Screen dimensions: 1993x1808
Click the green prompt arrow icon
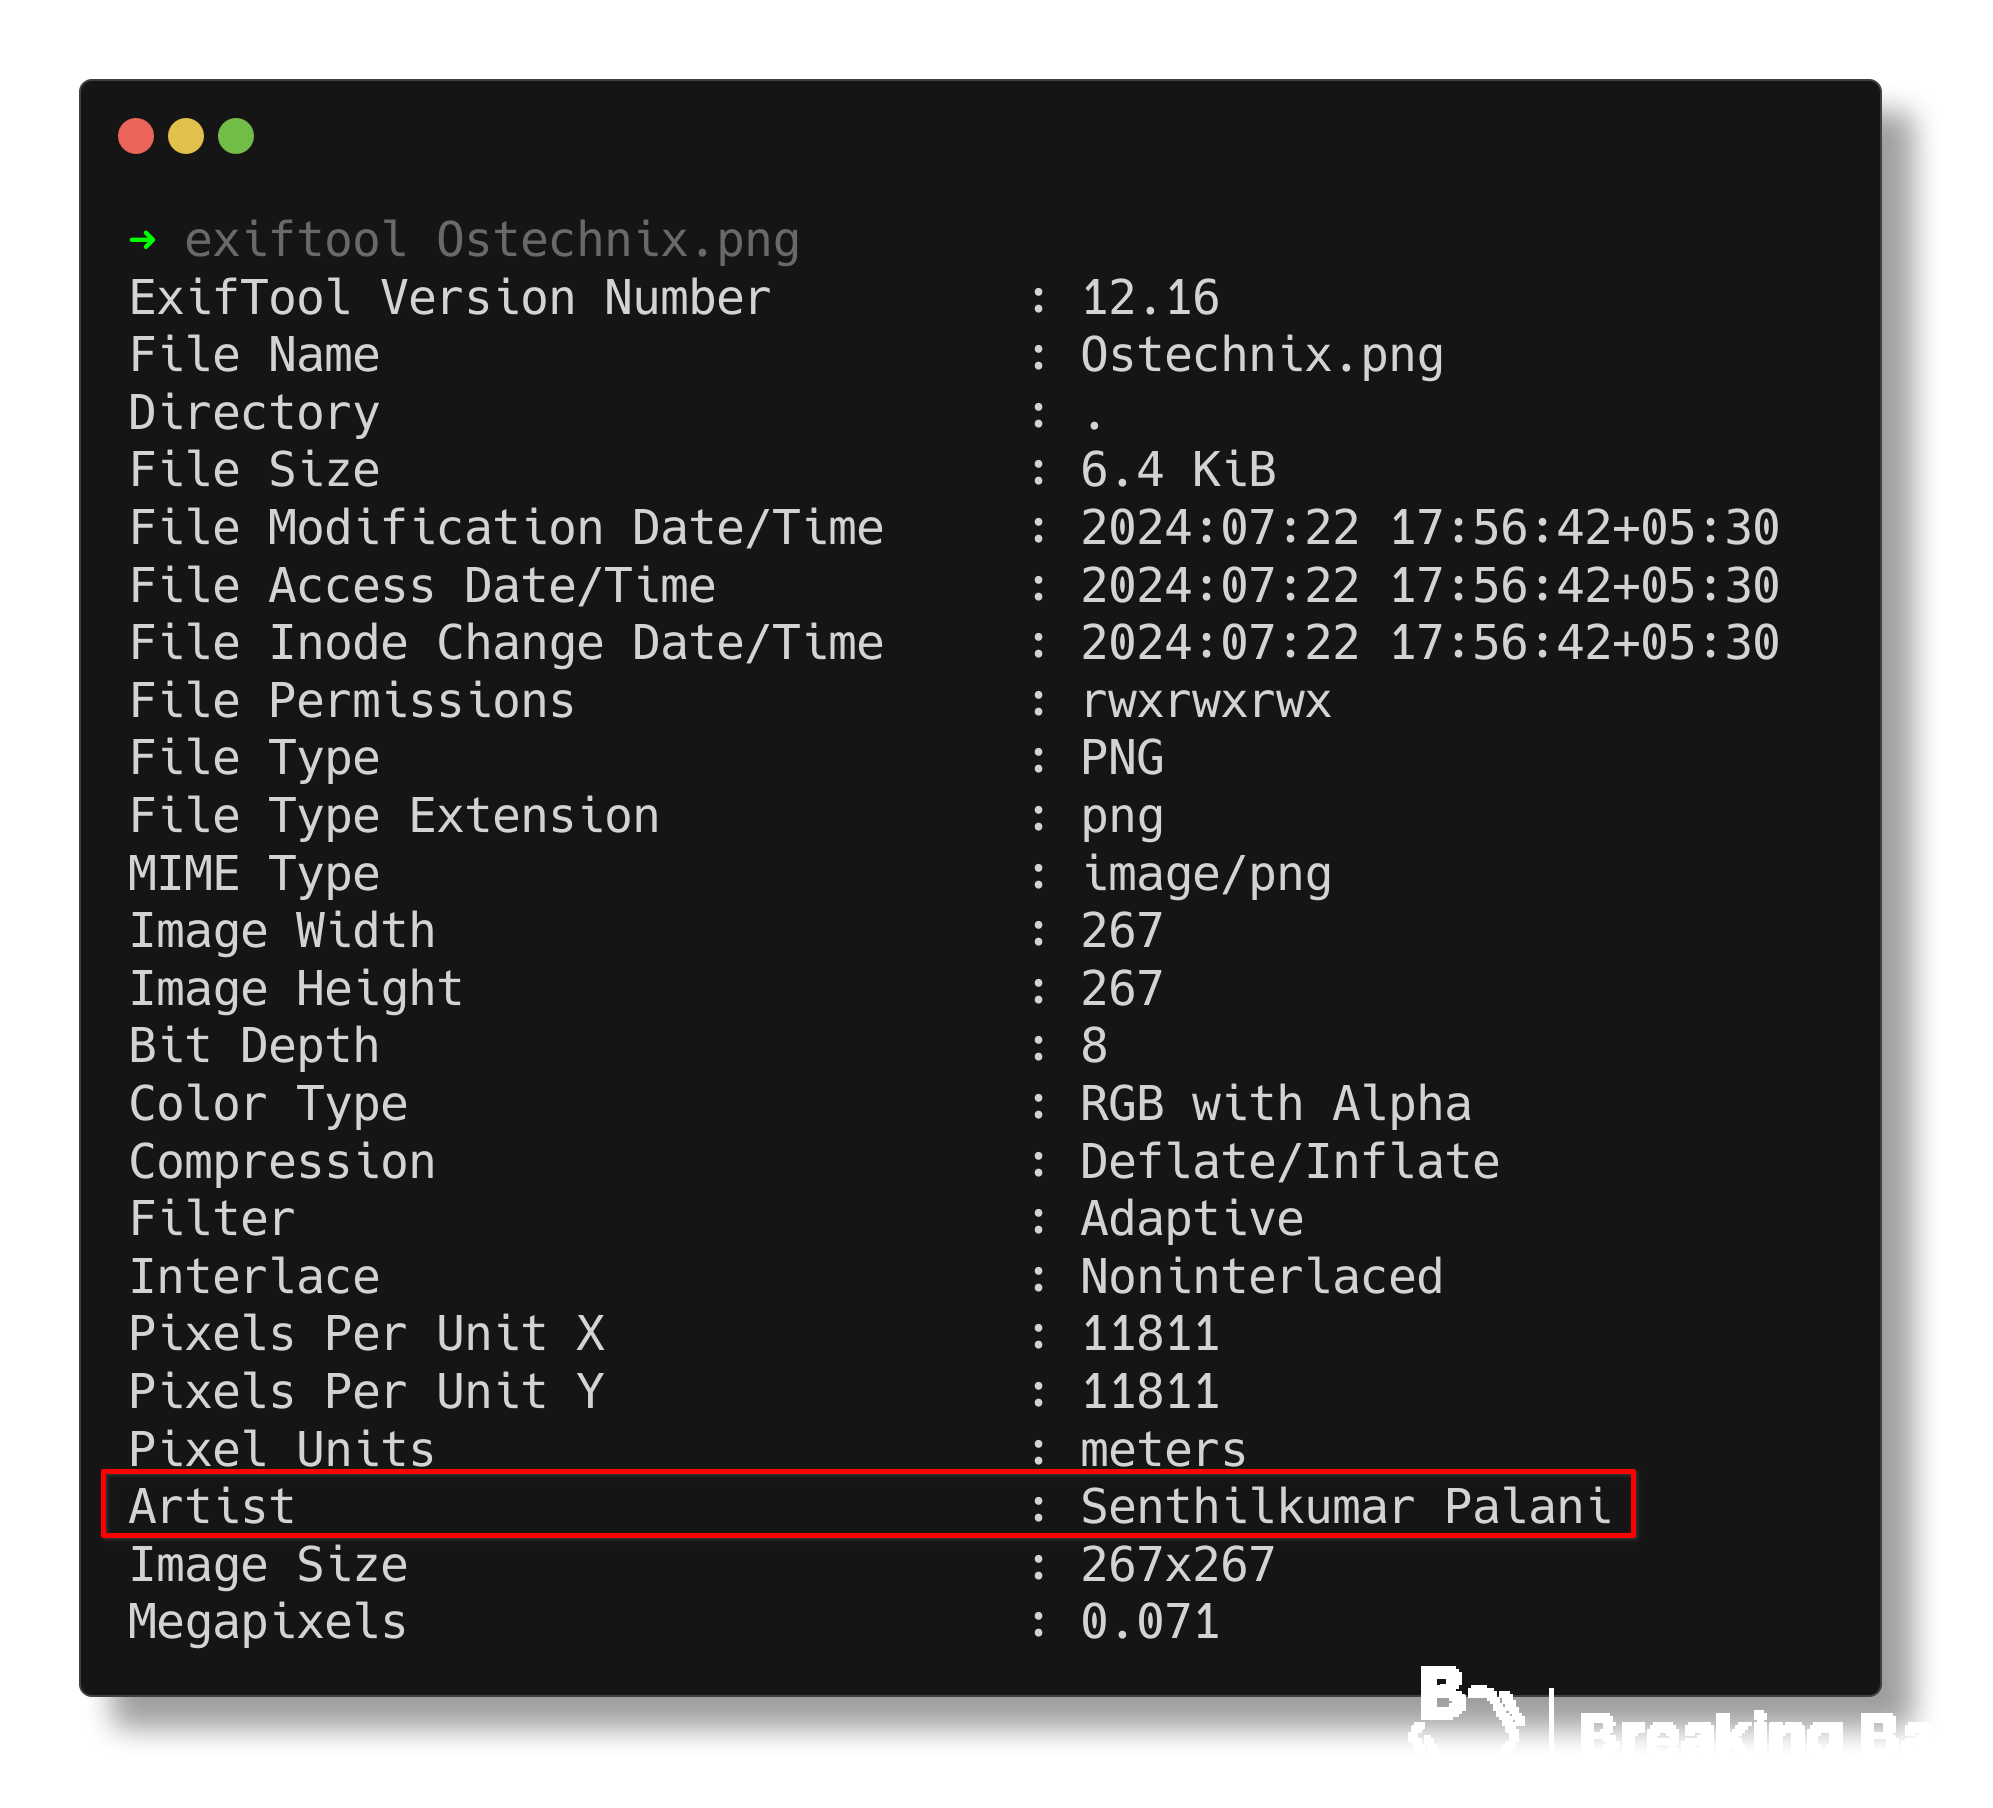143,240
